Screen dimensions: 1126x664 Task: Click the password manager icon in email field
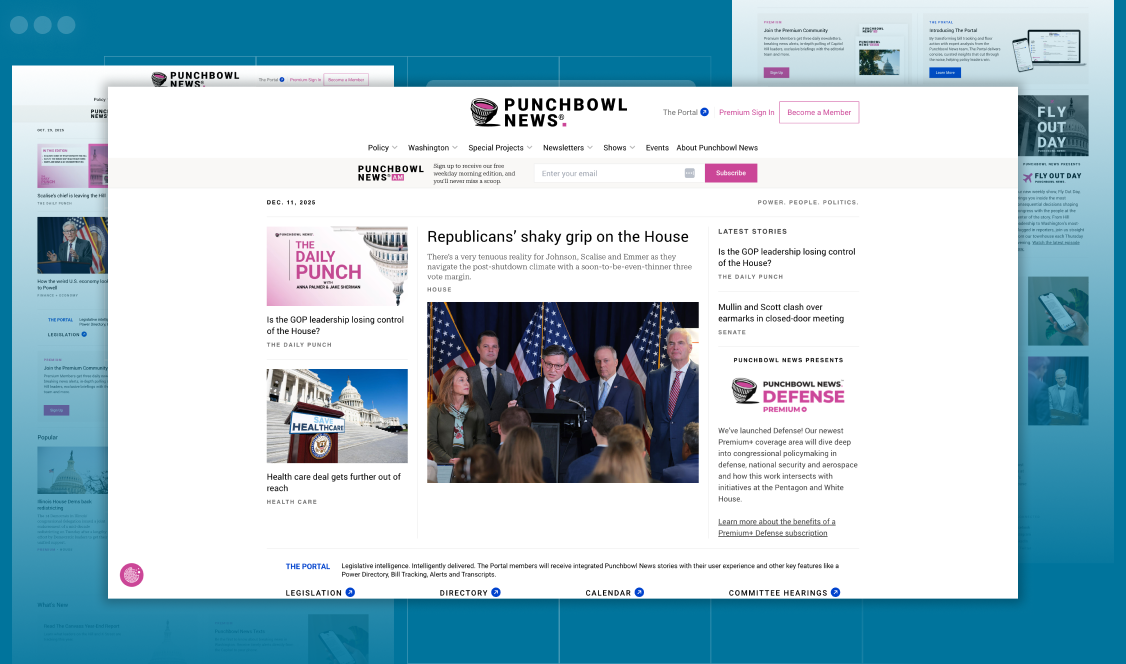pyautogui.click(x=689, y=173)
